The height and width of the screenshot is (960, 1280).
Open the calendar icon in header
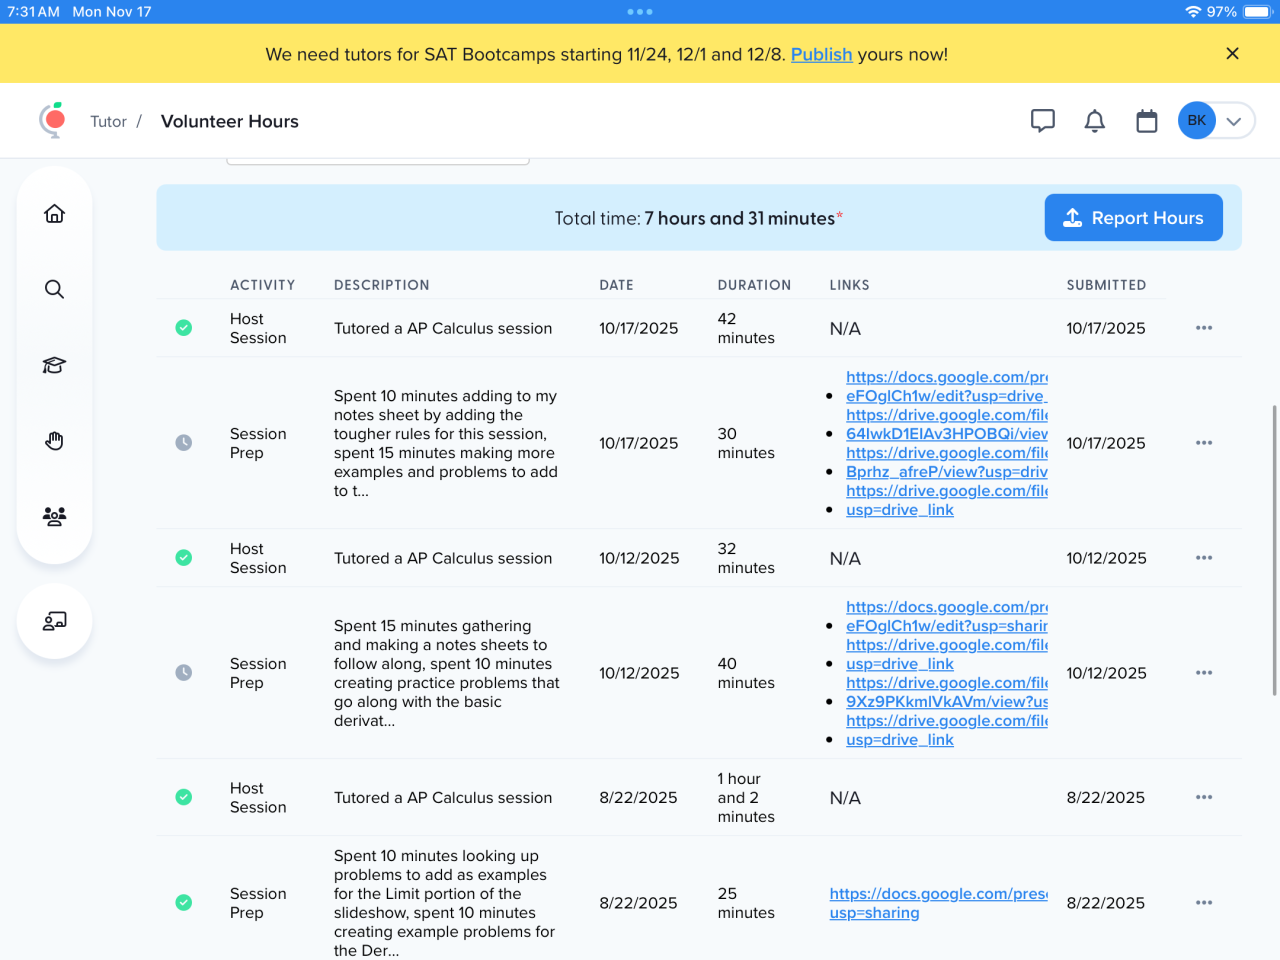1147,121
